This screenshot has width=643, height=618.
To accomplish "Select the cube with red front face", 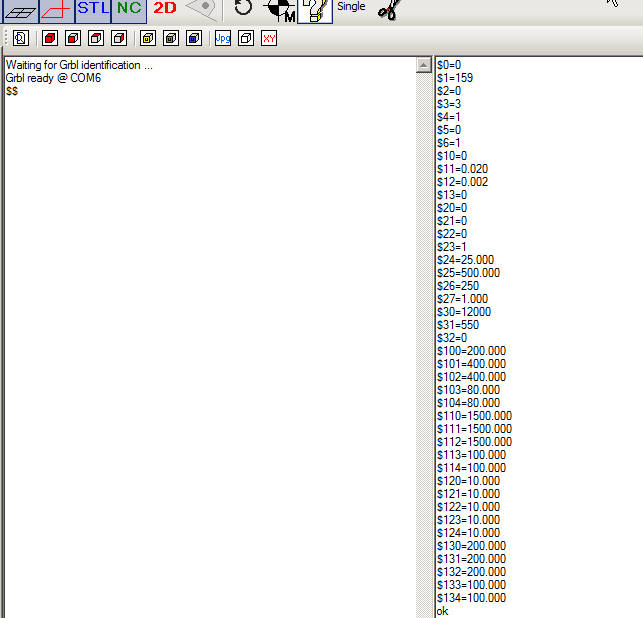I will pos(73,39).
